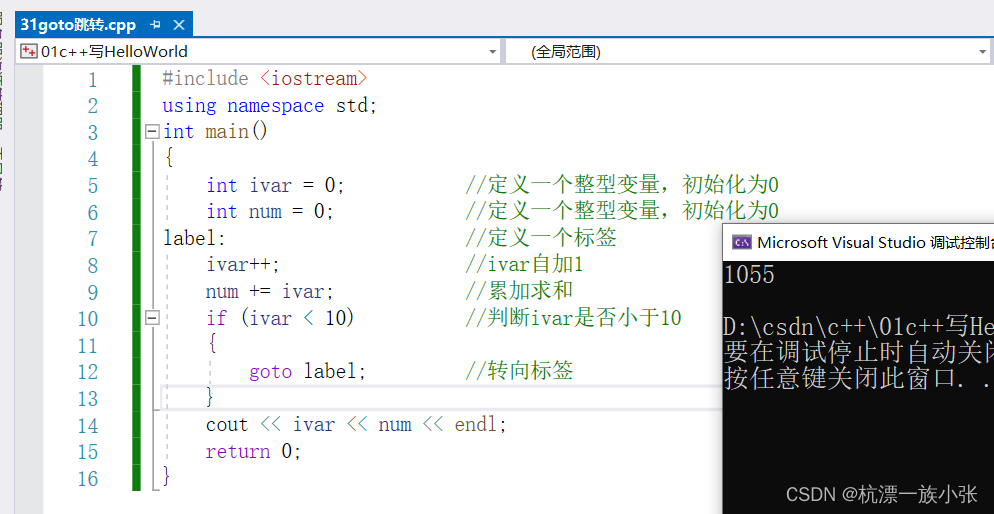Click the comment //累加求和

coord(519,292)
